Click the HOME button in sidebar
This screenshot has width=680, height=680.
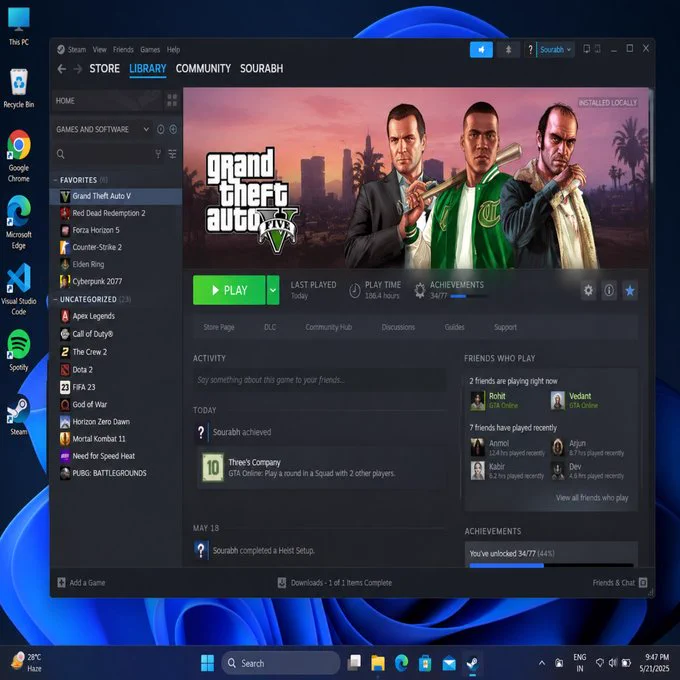[x=106, y=101]
